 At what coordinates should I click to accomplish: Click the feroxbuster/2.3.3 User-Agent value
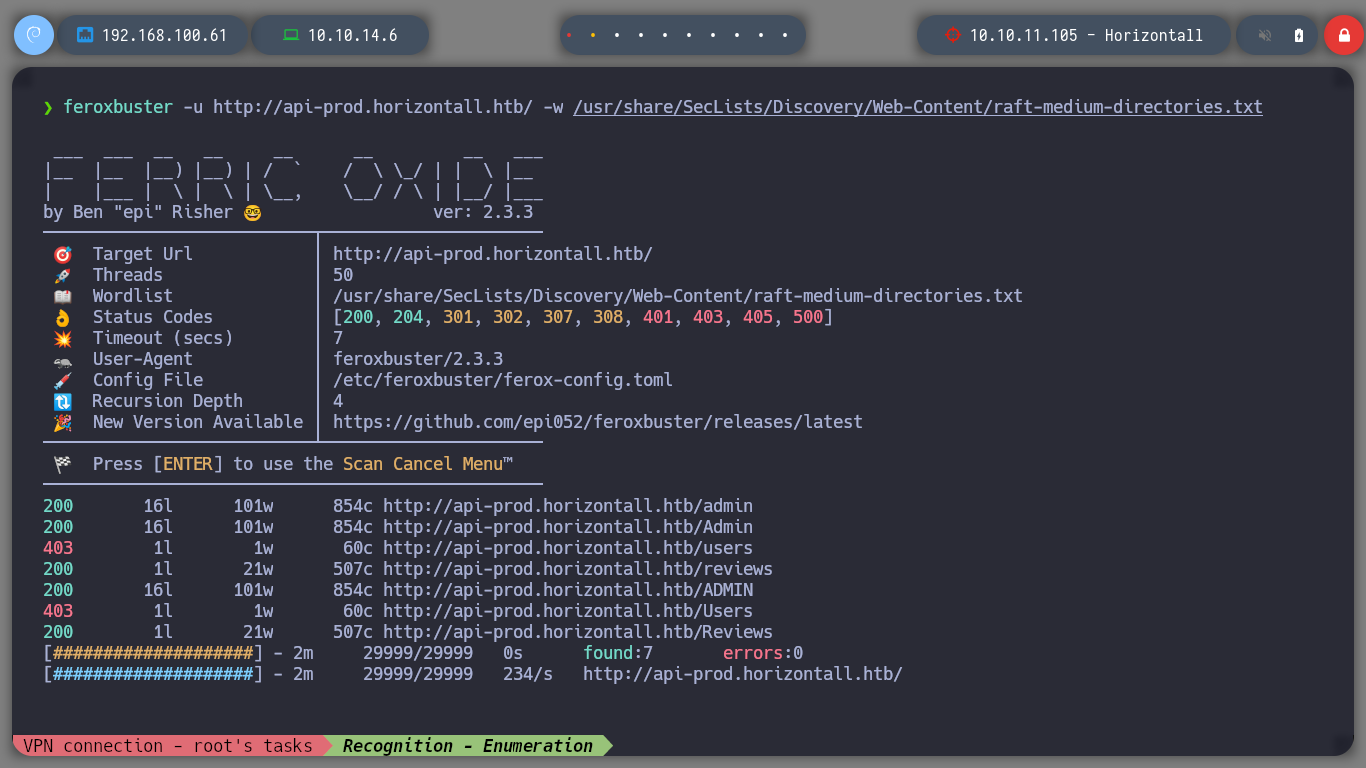[x=418, y=359]
